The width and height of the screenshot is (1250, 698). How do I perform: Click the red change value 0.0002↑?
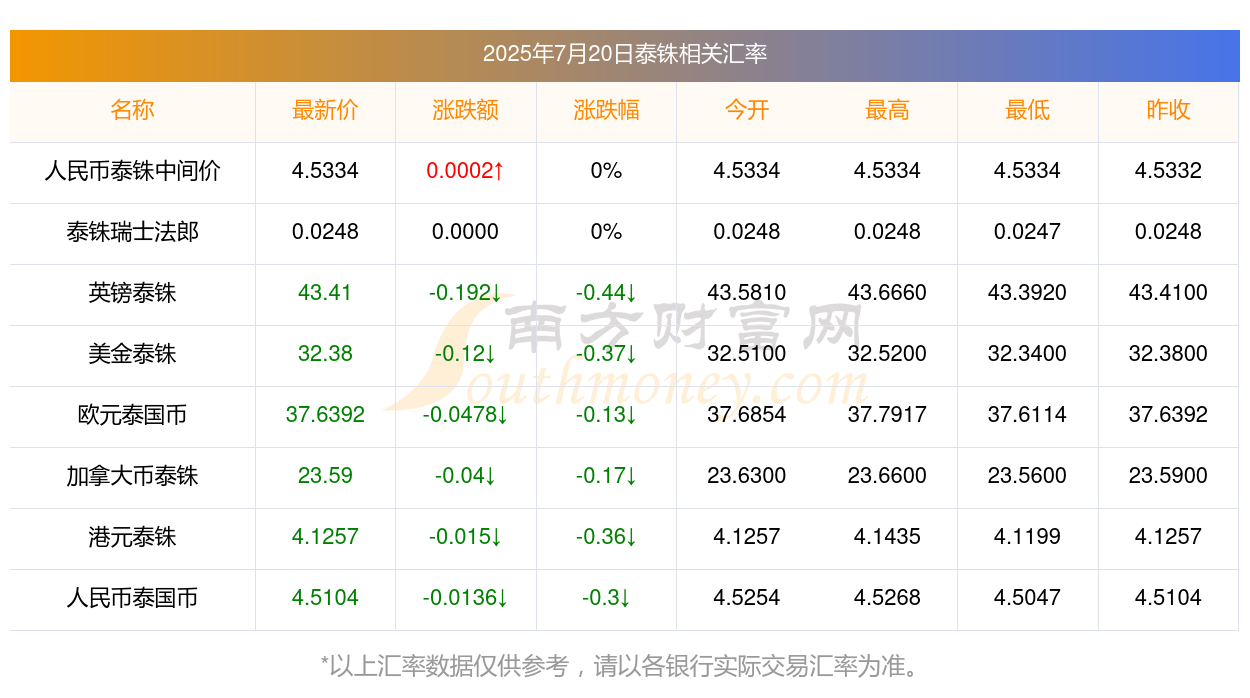[465, 171]
